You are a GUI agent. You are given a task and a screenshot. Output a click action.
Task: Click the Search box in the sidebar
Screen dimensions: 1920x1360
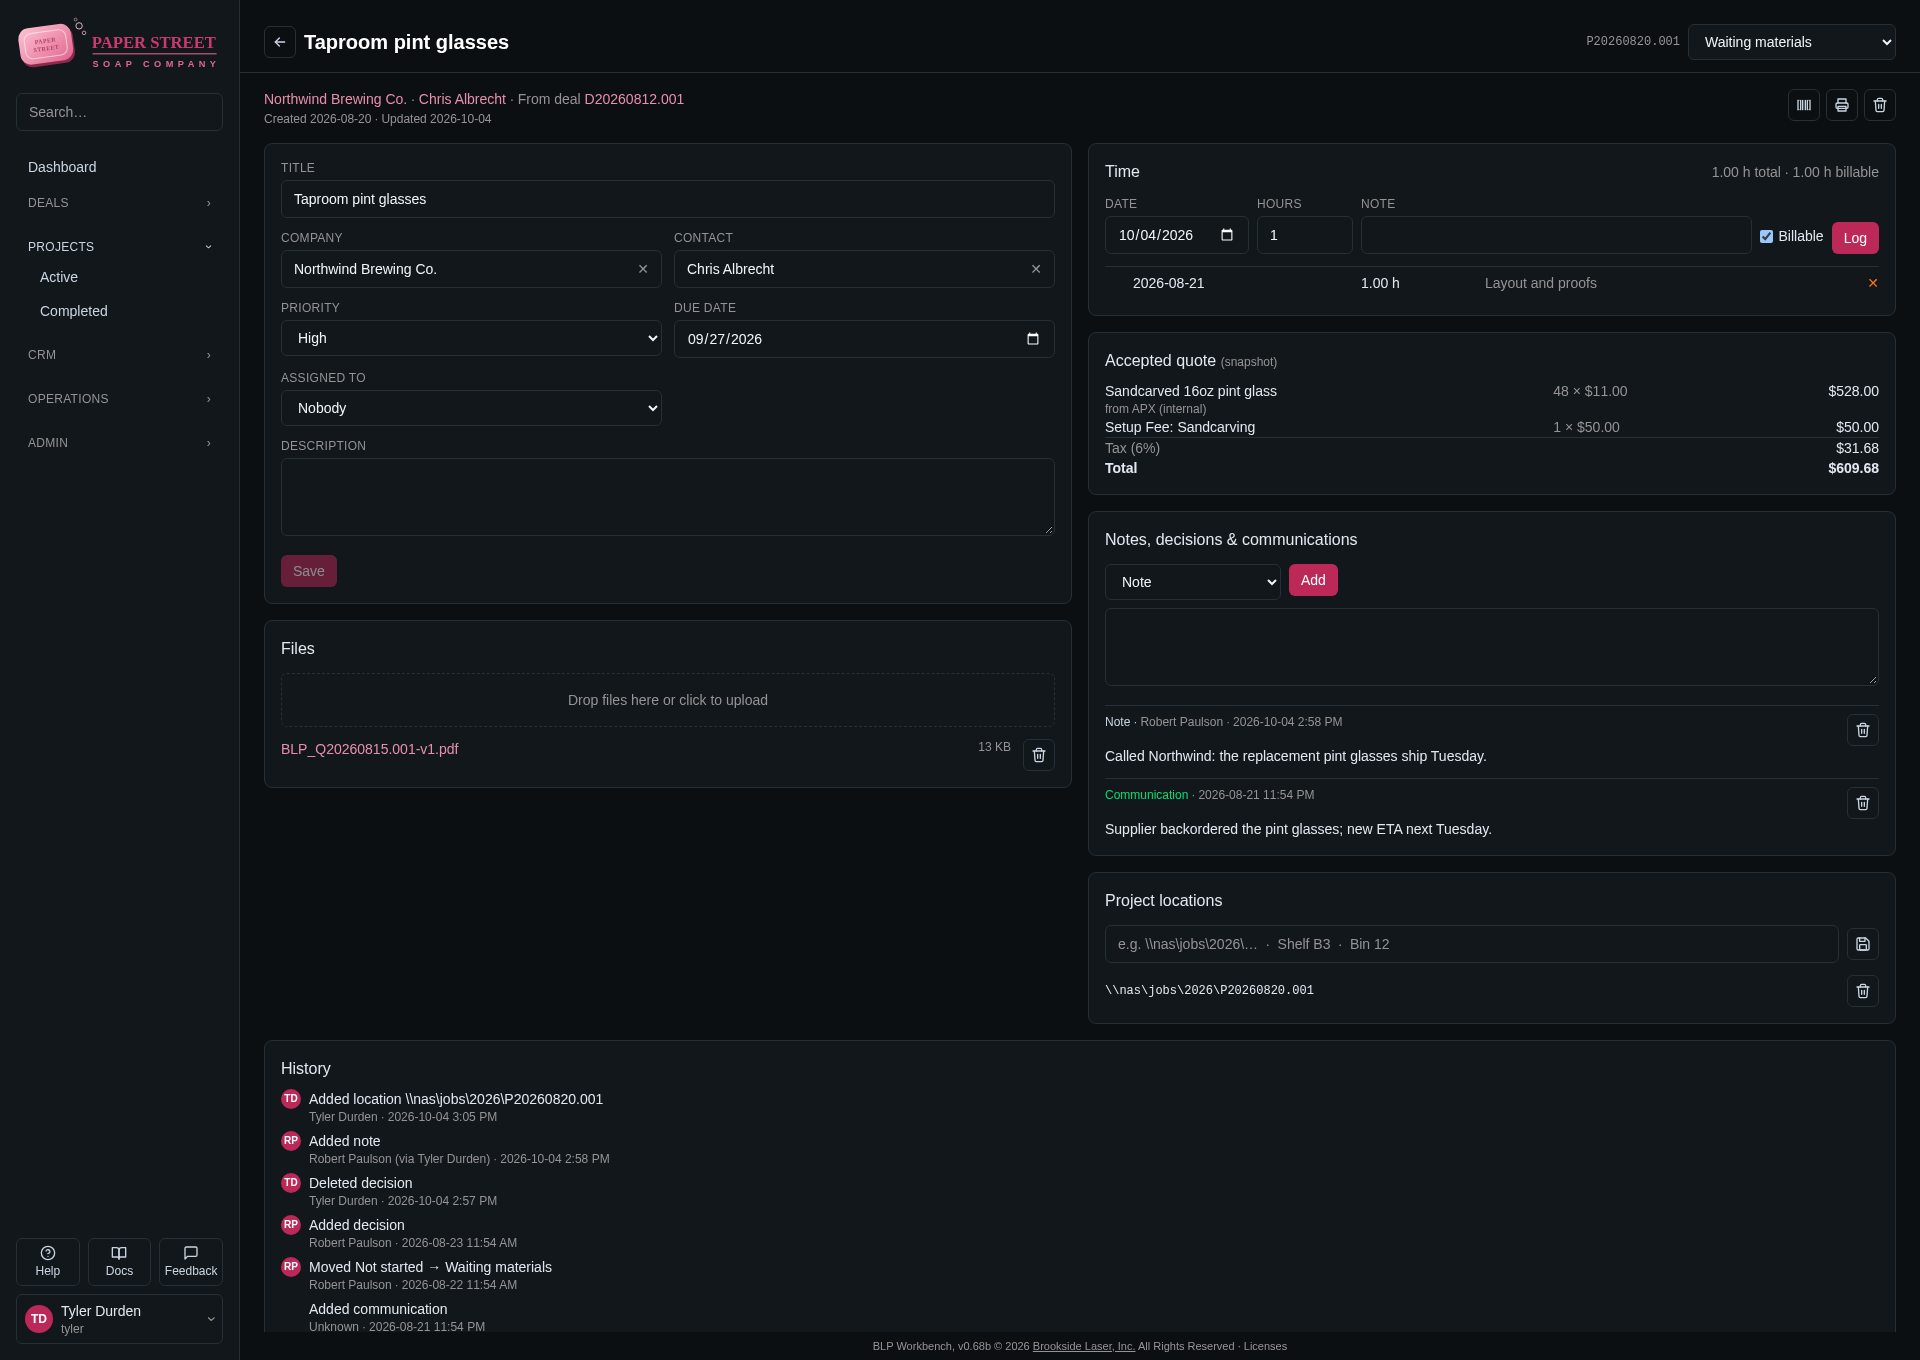(x=119, y=112)
